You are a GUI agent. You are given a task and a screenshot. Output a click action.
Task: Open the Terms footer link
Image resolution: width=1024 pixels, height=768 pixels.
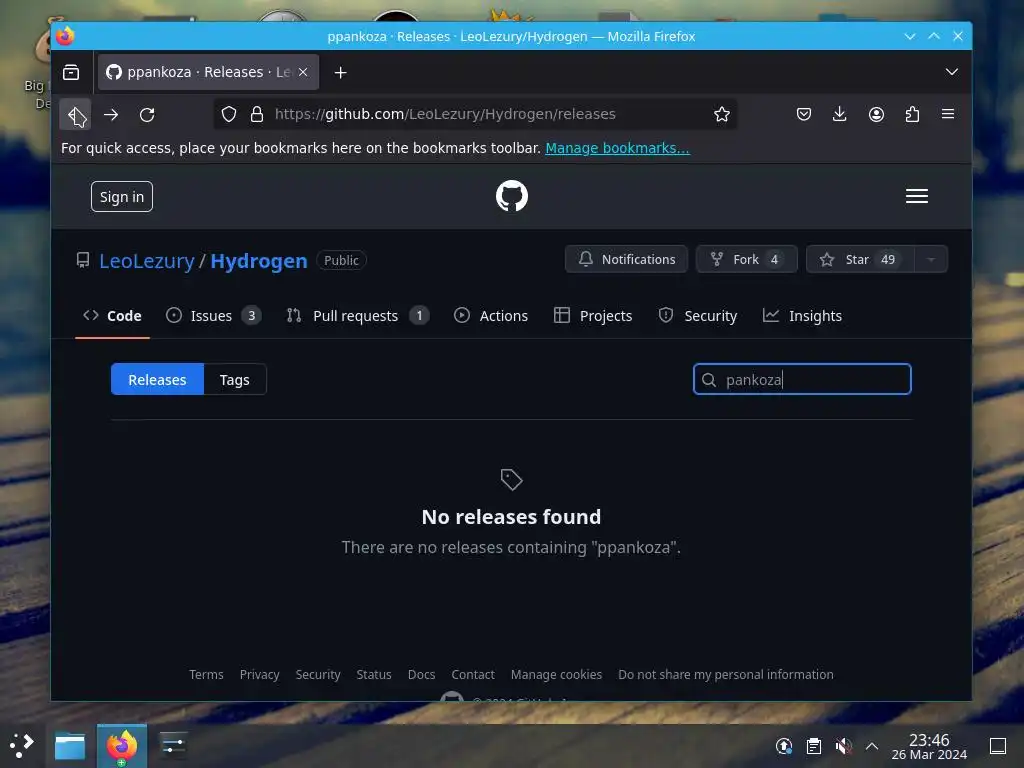point(206,675)
